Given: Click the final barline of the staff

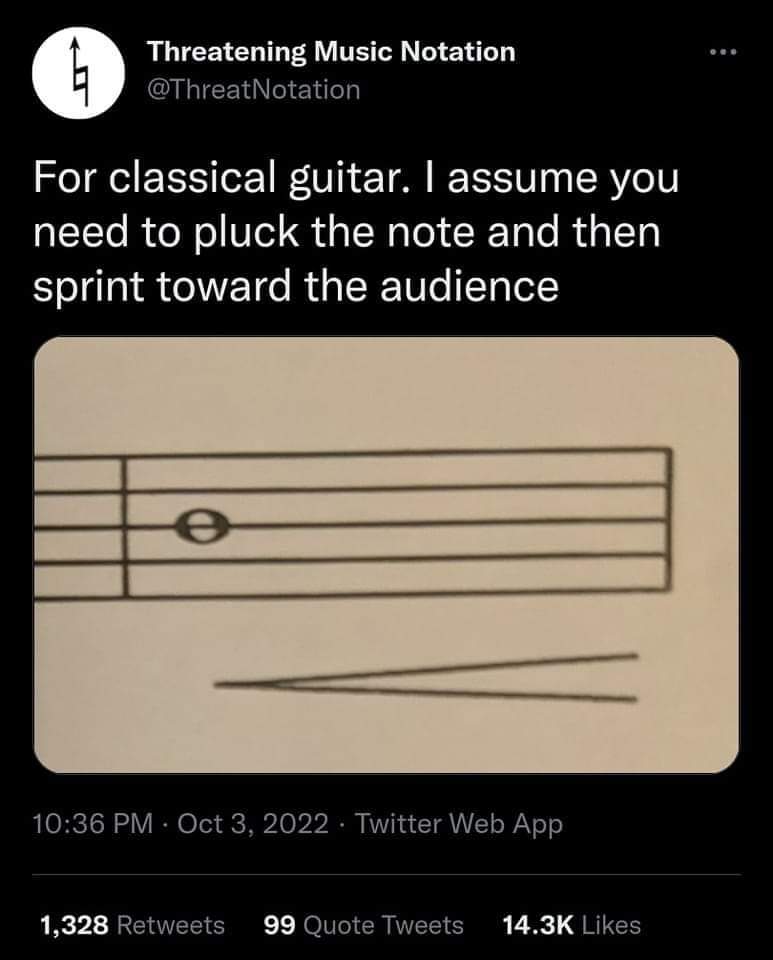Looking at the screenshot, I should click(x=668, y=519).
